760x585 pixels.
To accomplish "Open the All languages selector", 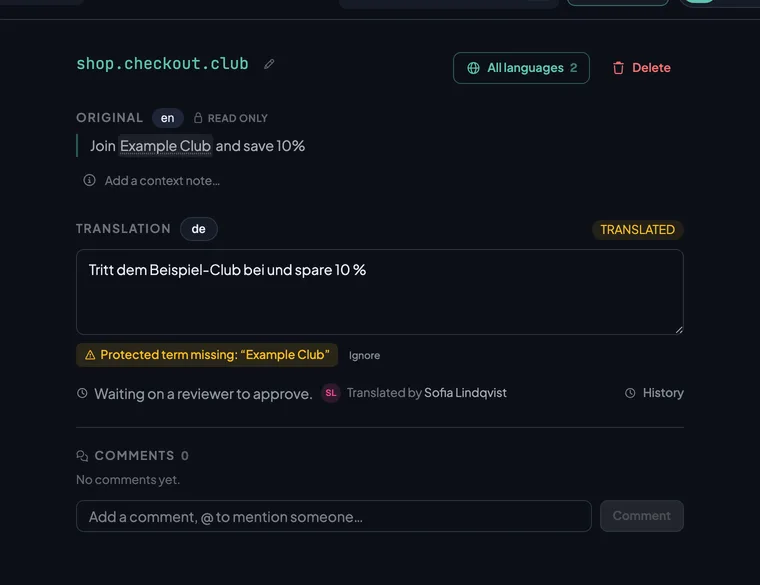I will click(x=521, y=68).
